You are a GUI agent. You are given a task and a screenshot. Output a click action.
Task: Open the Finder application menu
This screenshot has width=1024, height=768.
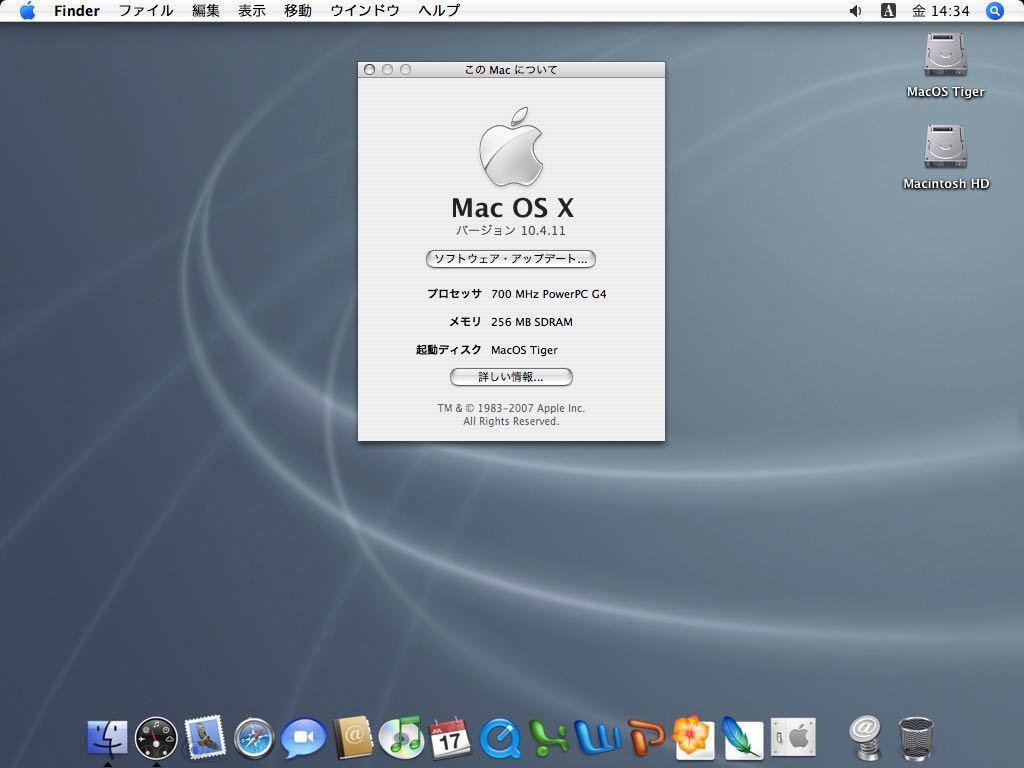[x=76, y=10]
